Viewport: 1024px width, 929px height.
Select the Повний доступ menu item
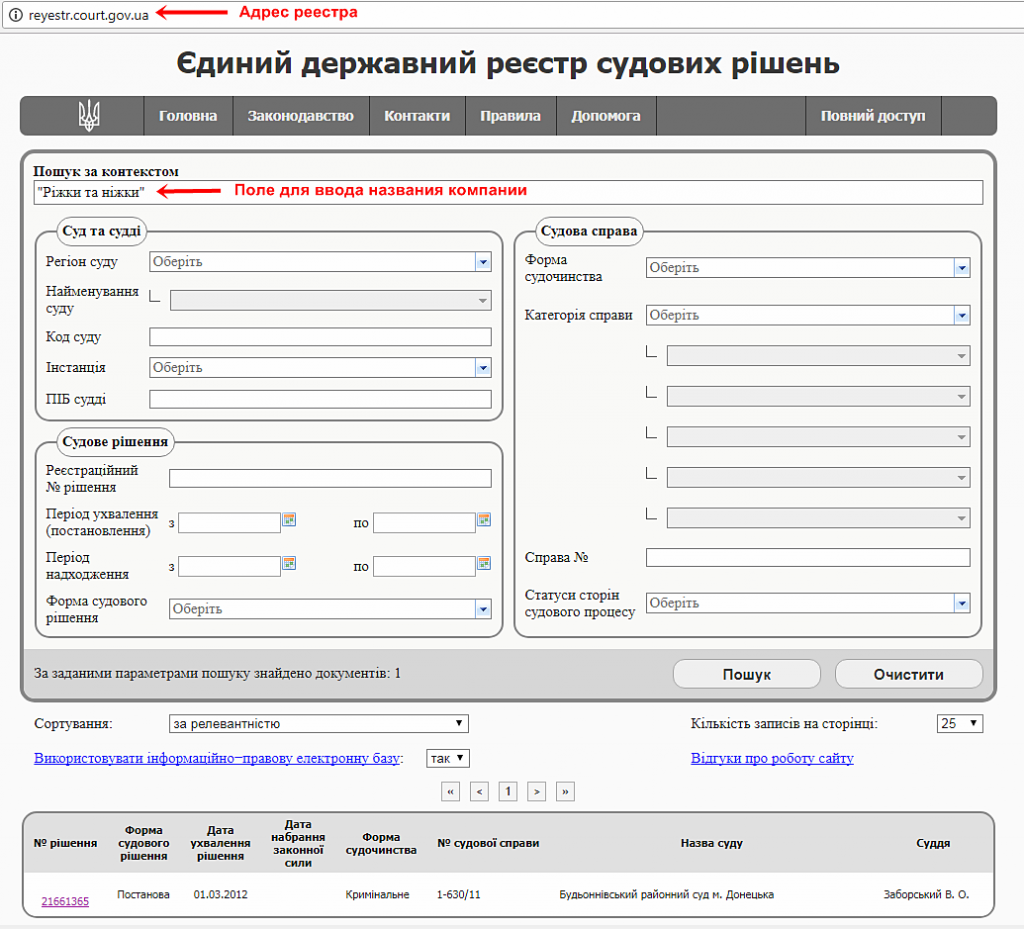click(873, 116)
